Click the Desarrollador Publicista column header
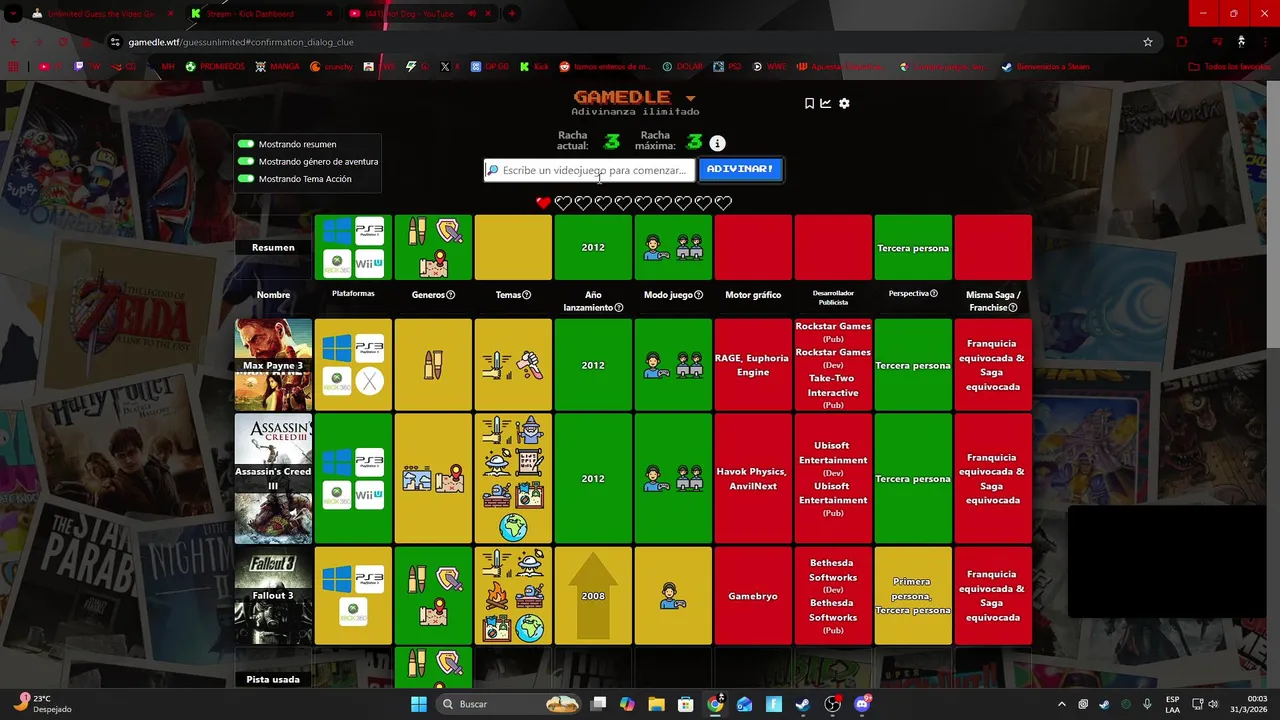The height and width of the screenshot is (720, 1280). pyautogui.click(x=833, y=297)
